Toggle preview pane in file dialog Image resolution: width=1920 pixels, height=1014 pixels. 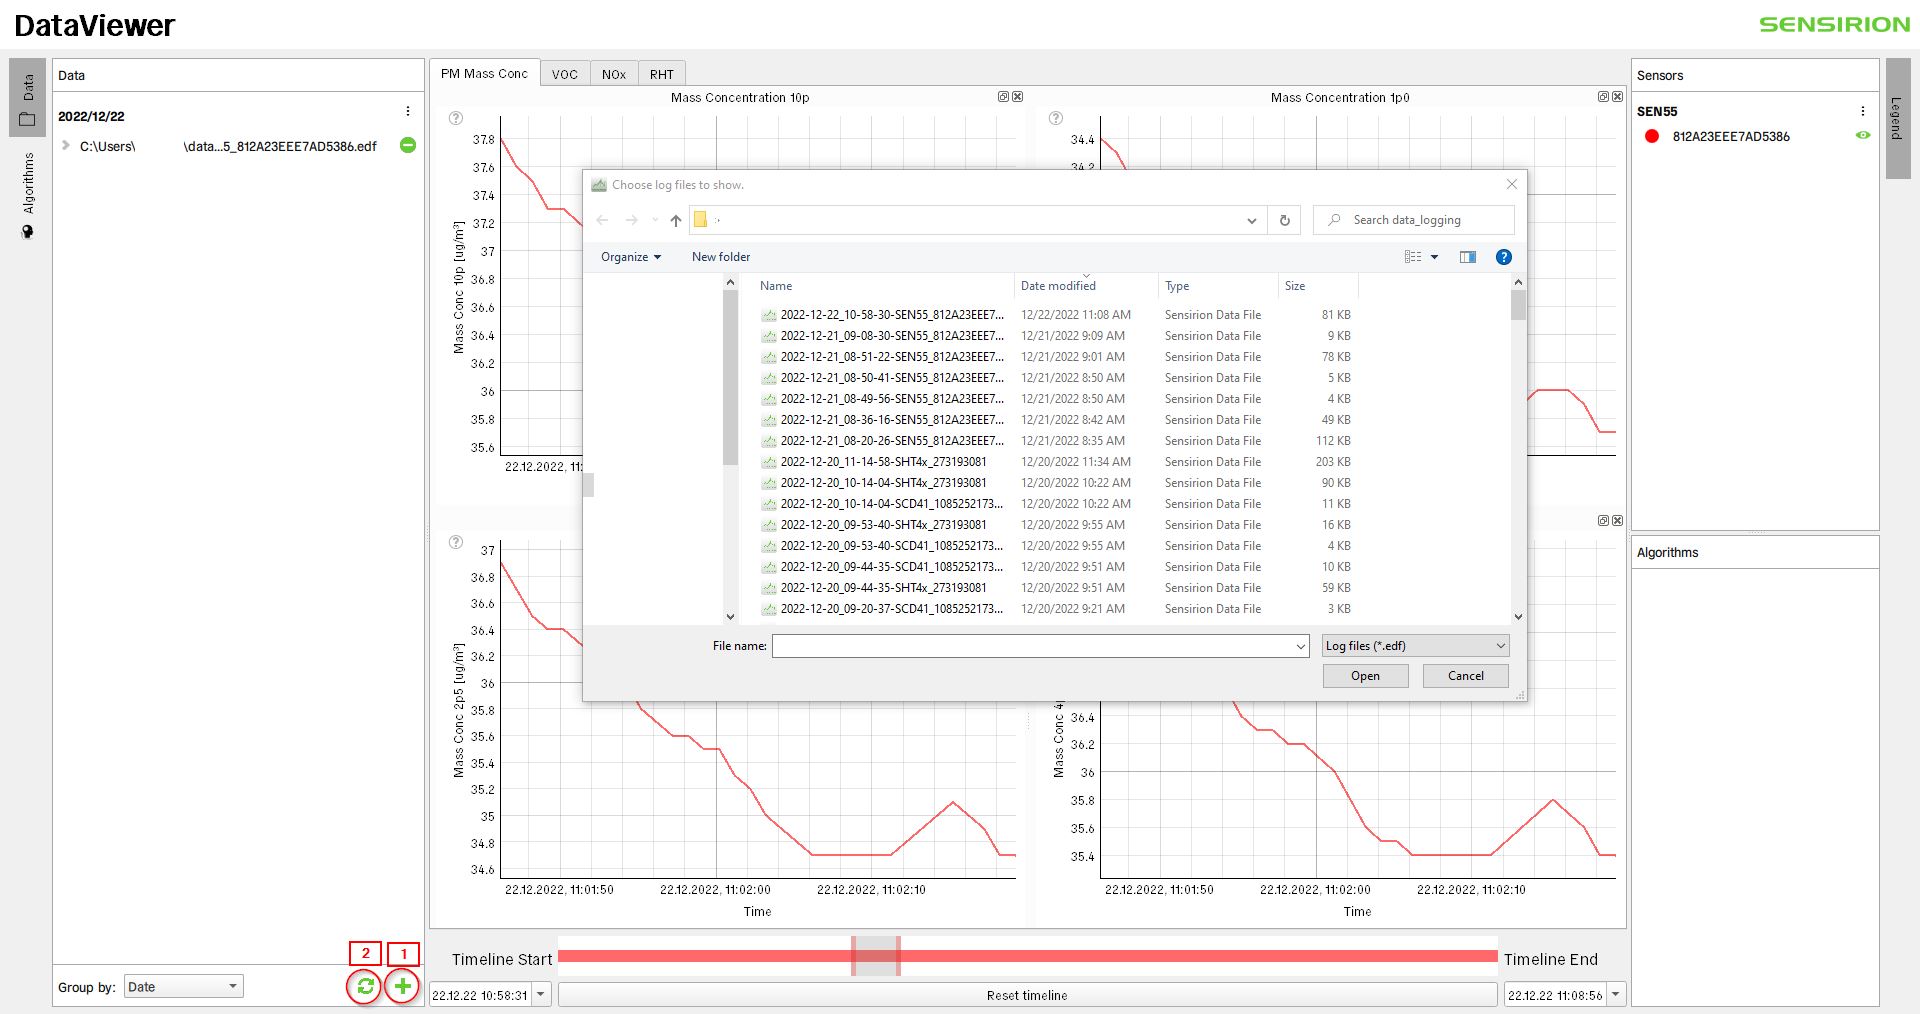click(1467, 257)
